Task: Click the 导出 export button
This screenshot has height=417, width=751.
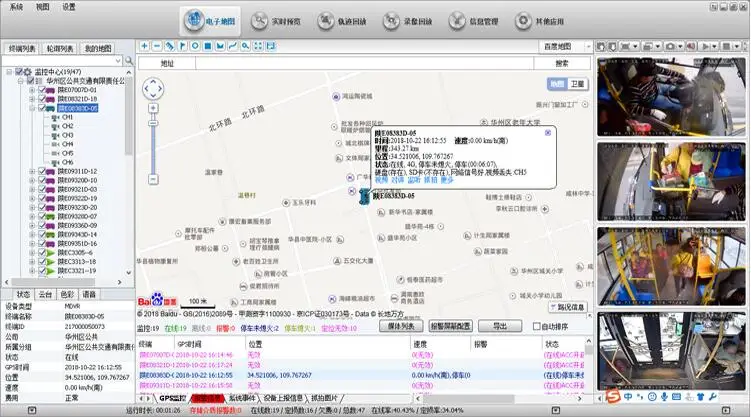Action: click(x=494, y=326)
